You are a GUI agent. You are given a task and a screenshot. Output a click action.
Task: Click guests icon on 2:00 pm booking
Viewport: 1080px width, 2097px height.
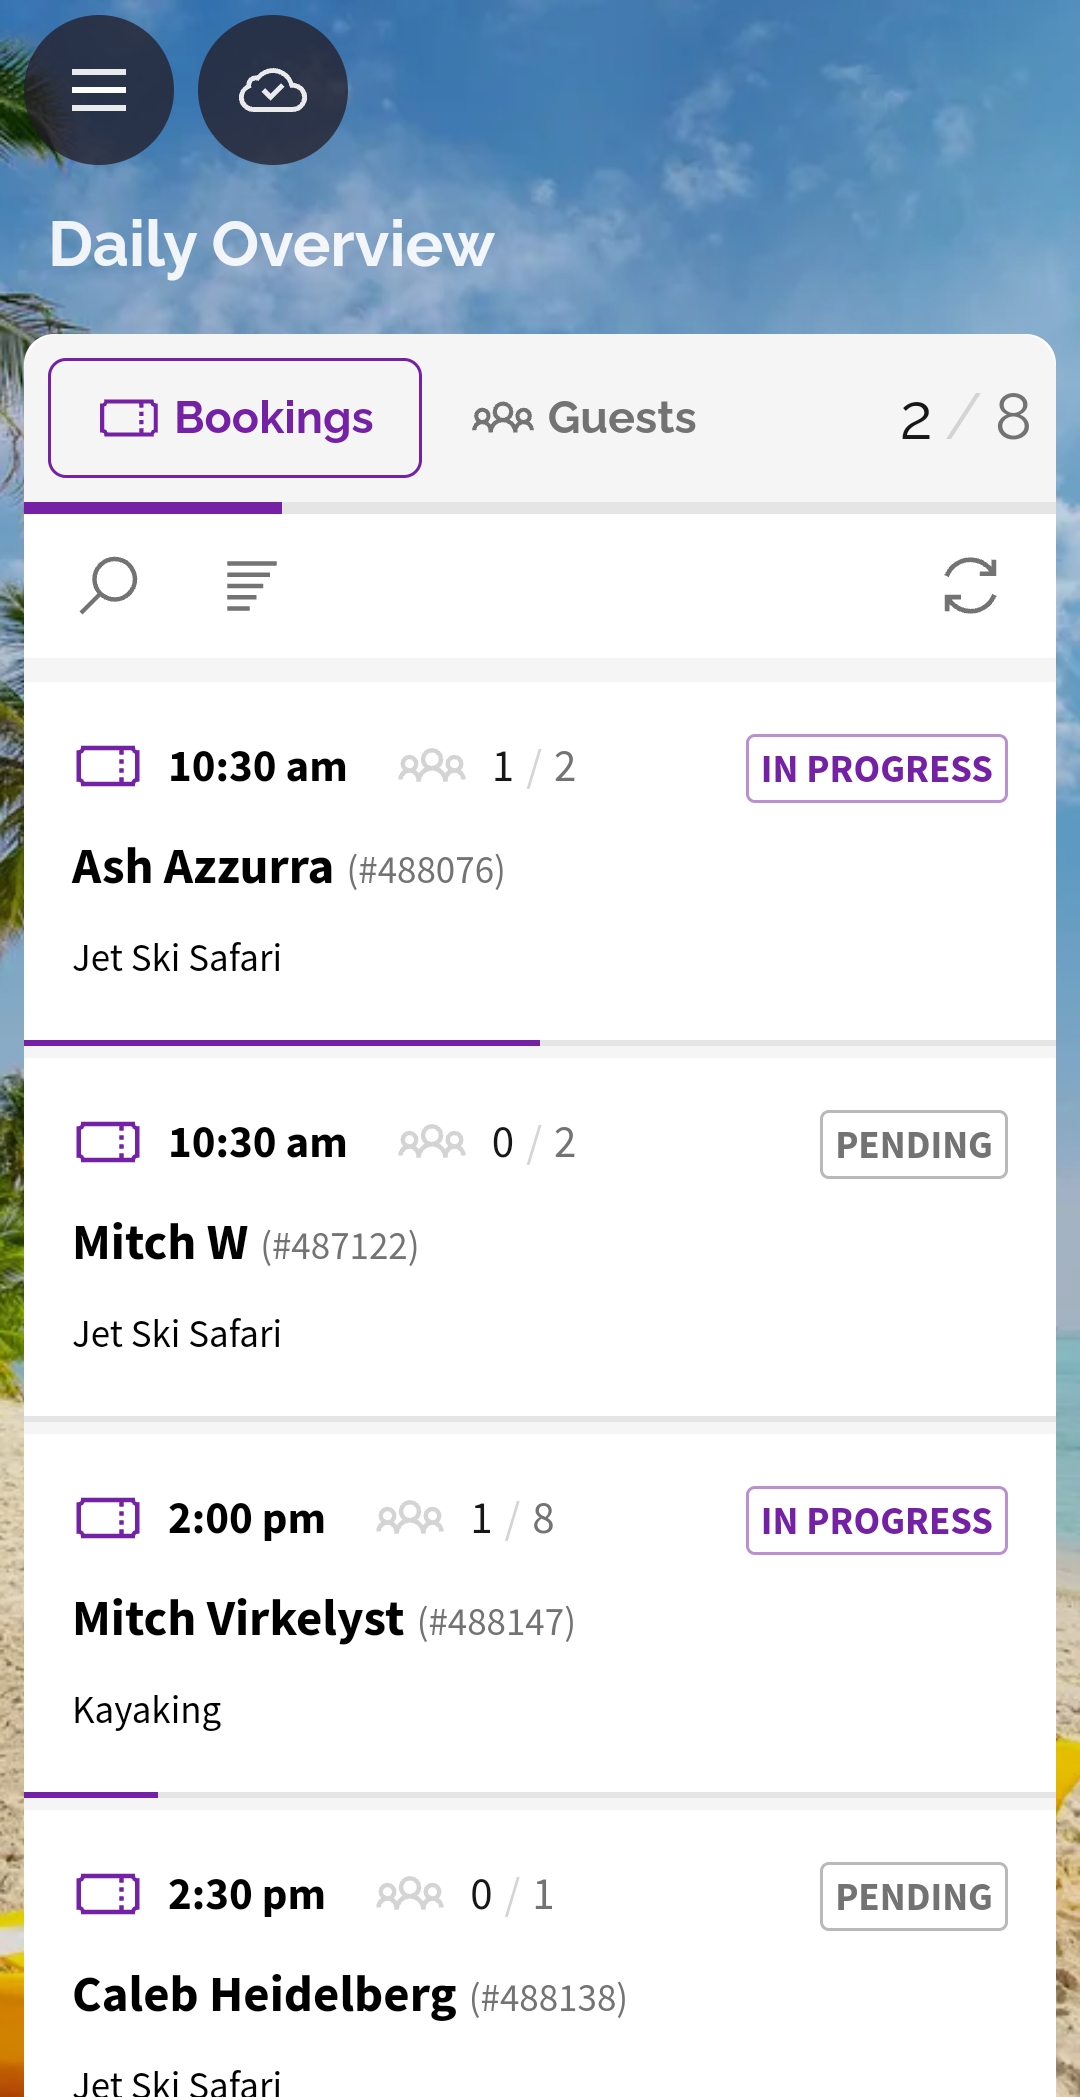click(409, 1518)
